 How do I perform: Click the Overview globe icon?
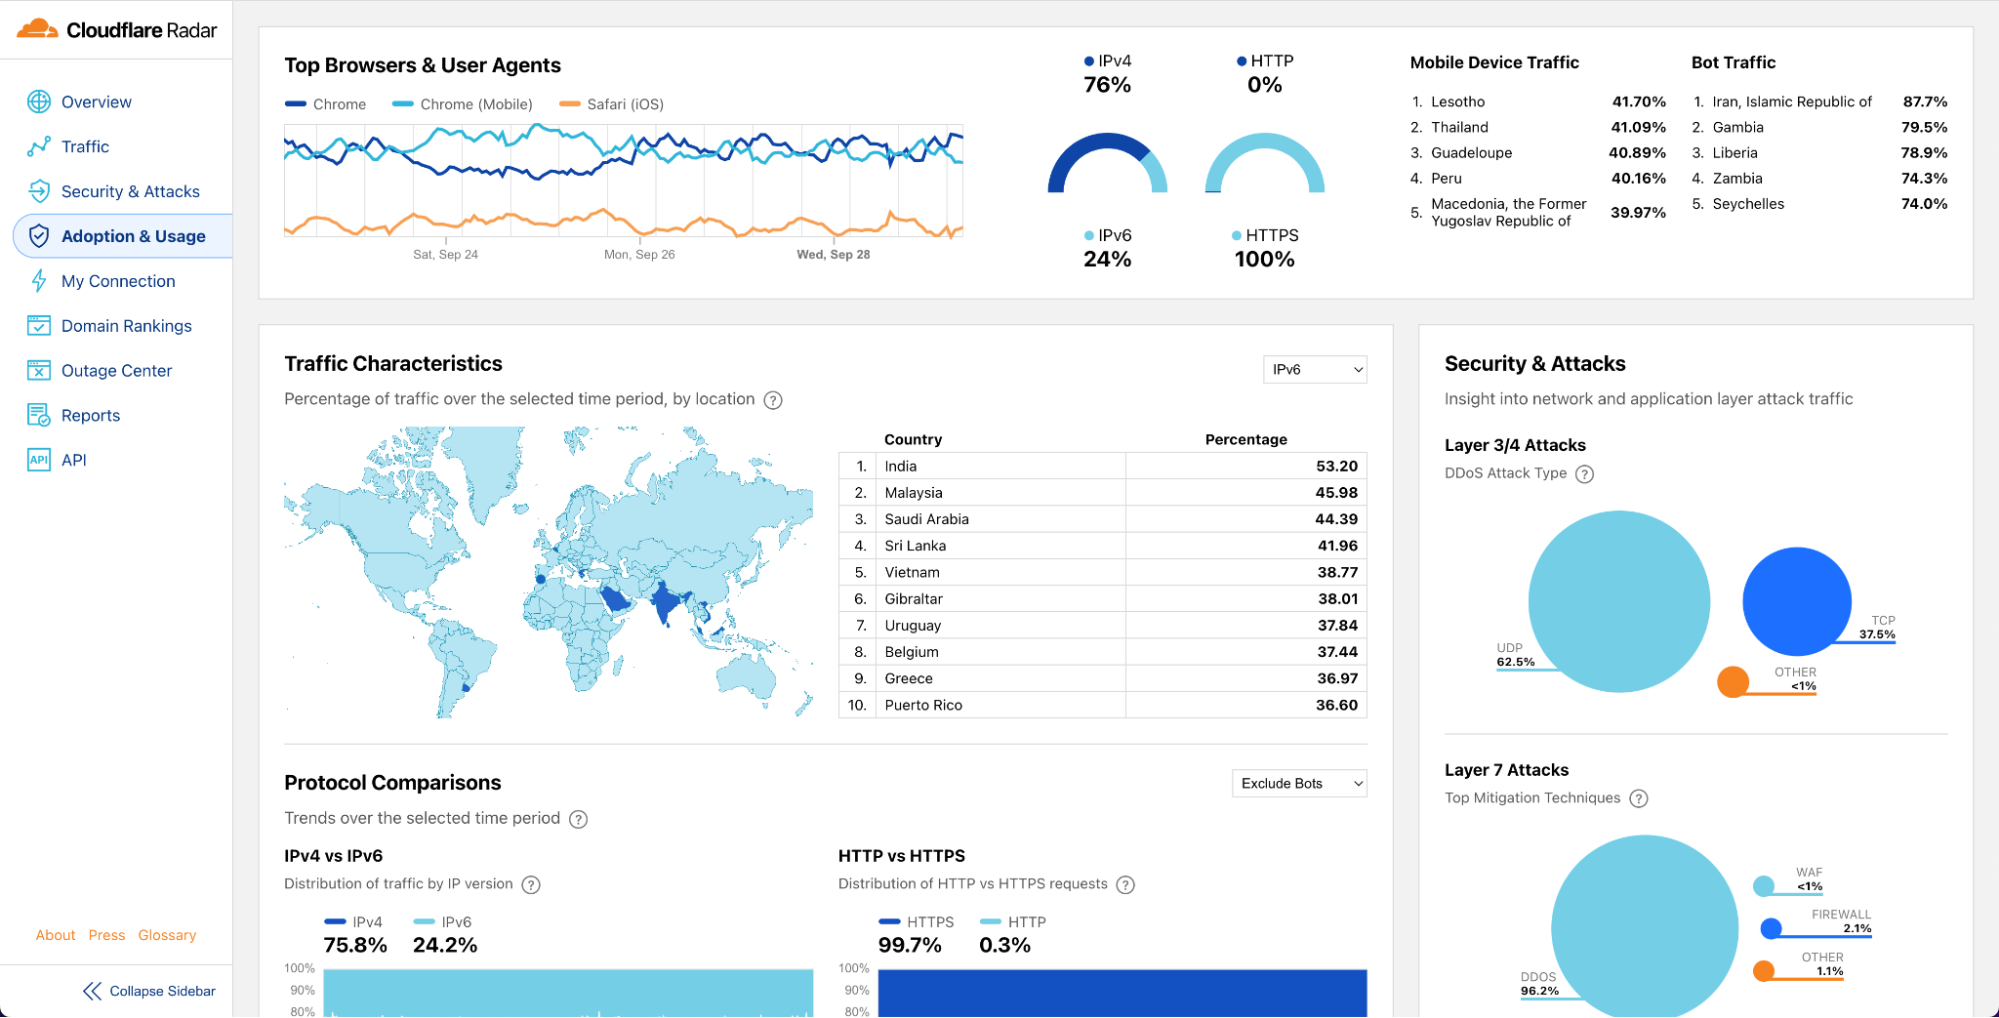coord(39,102)
